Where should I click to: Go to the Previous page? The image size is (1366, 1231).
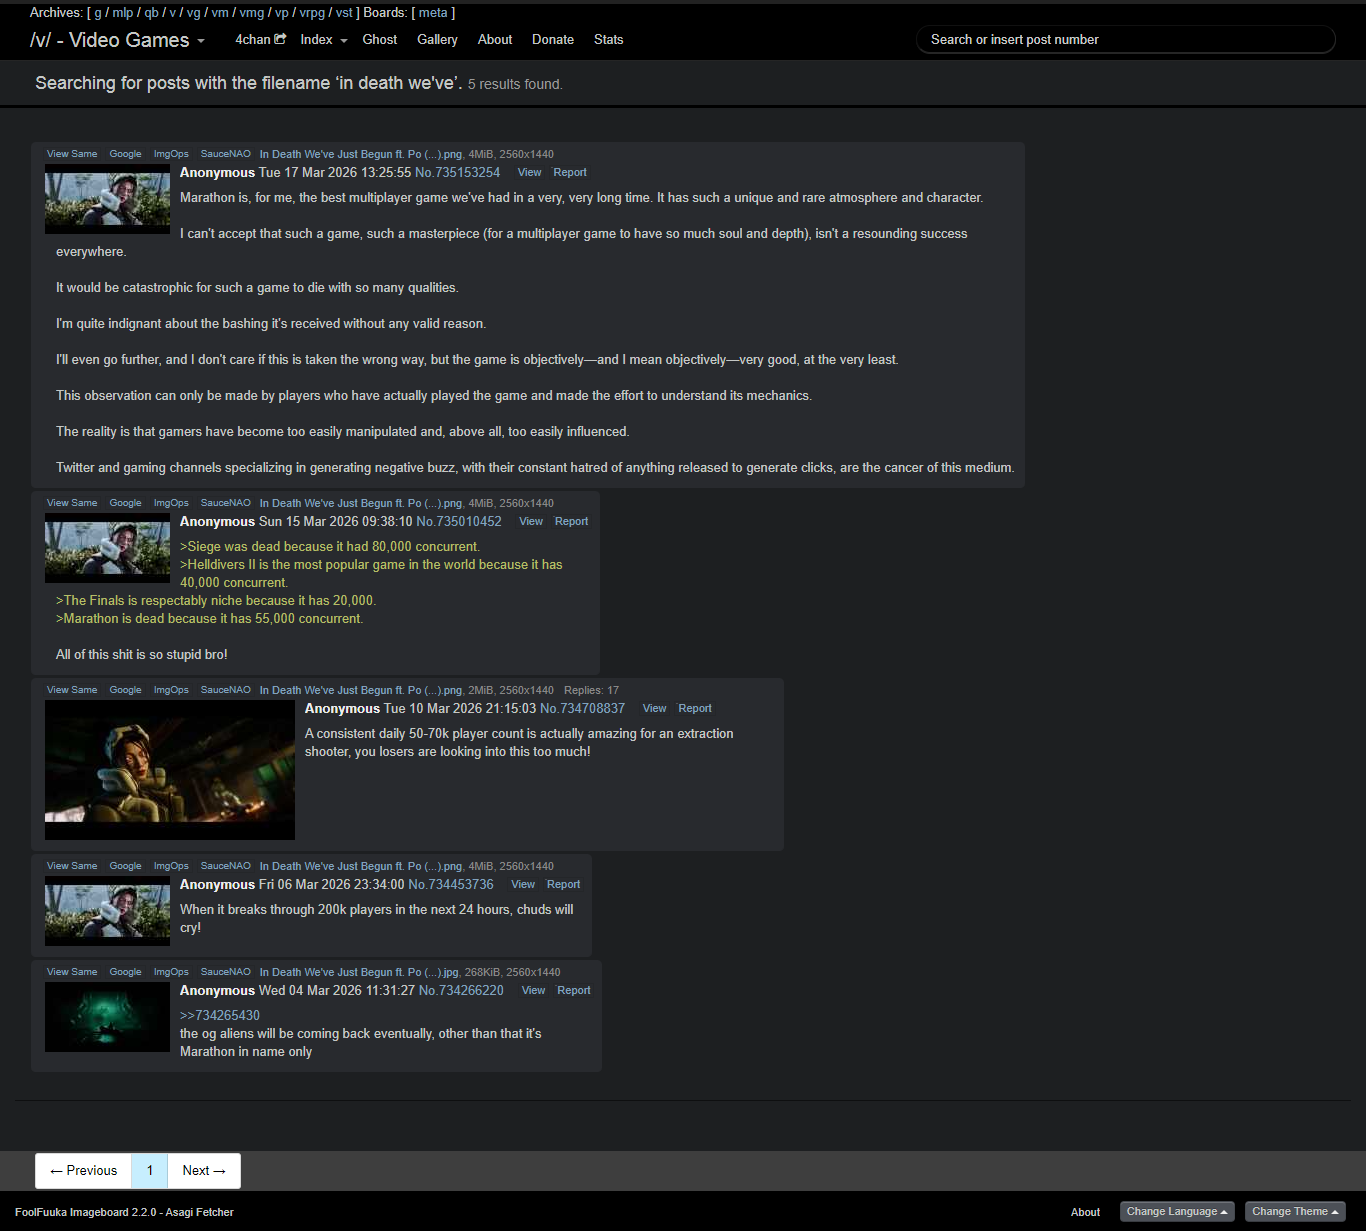point(84,1171)
